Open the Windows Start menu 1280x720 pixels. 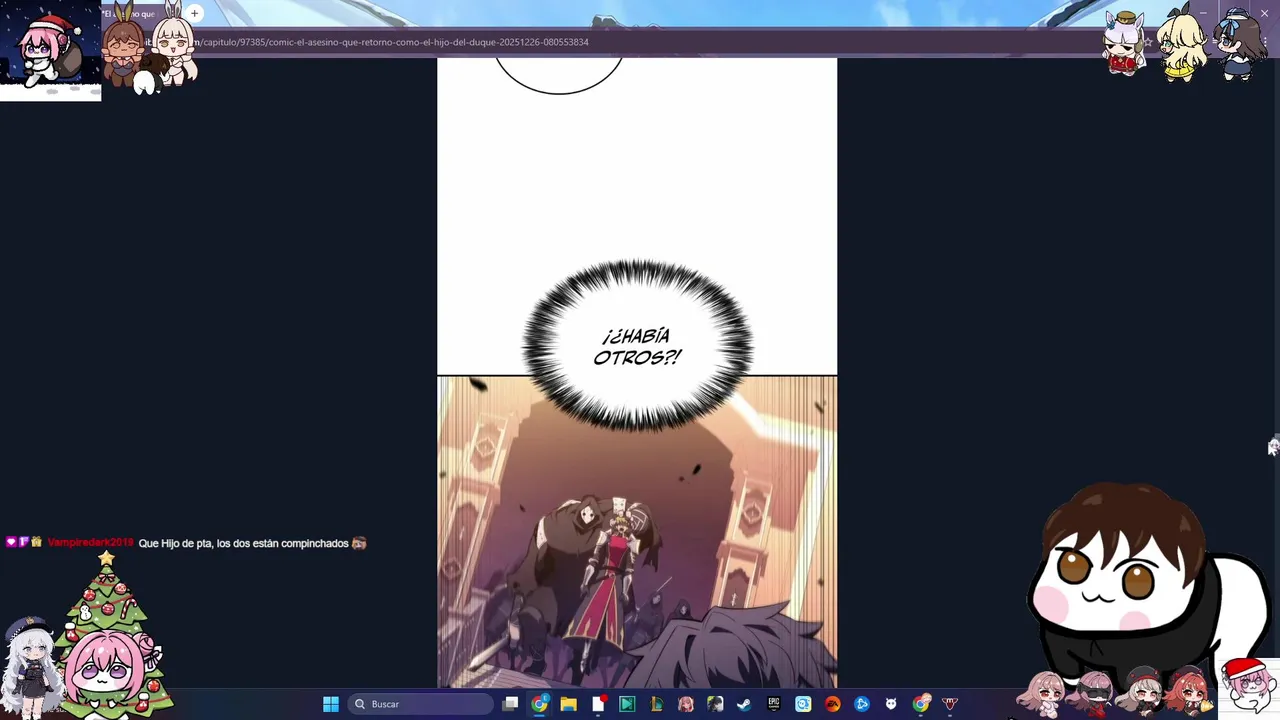[330, 704]
